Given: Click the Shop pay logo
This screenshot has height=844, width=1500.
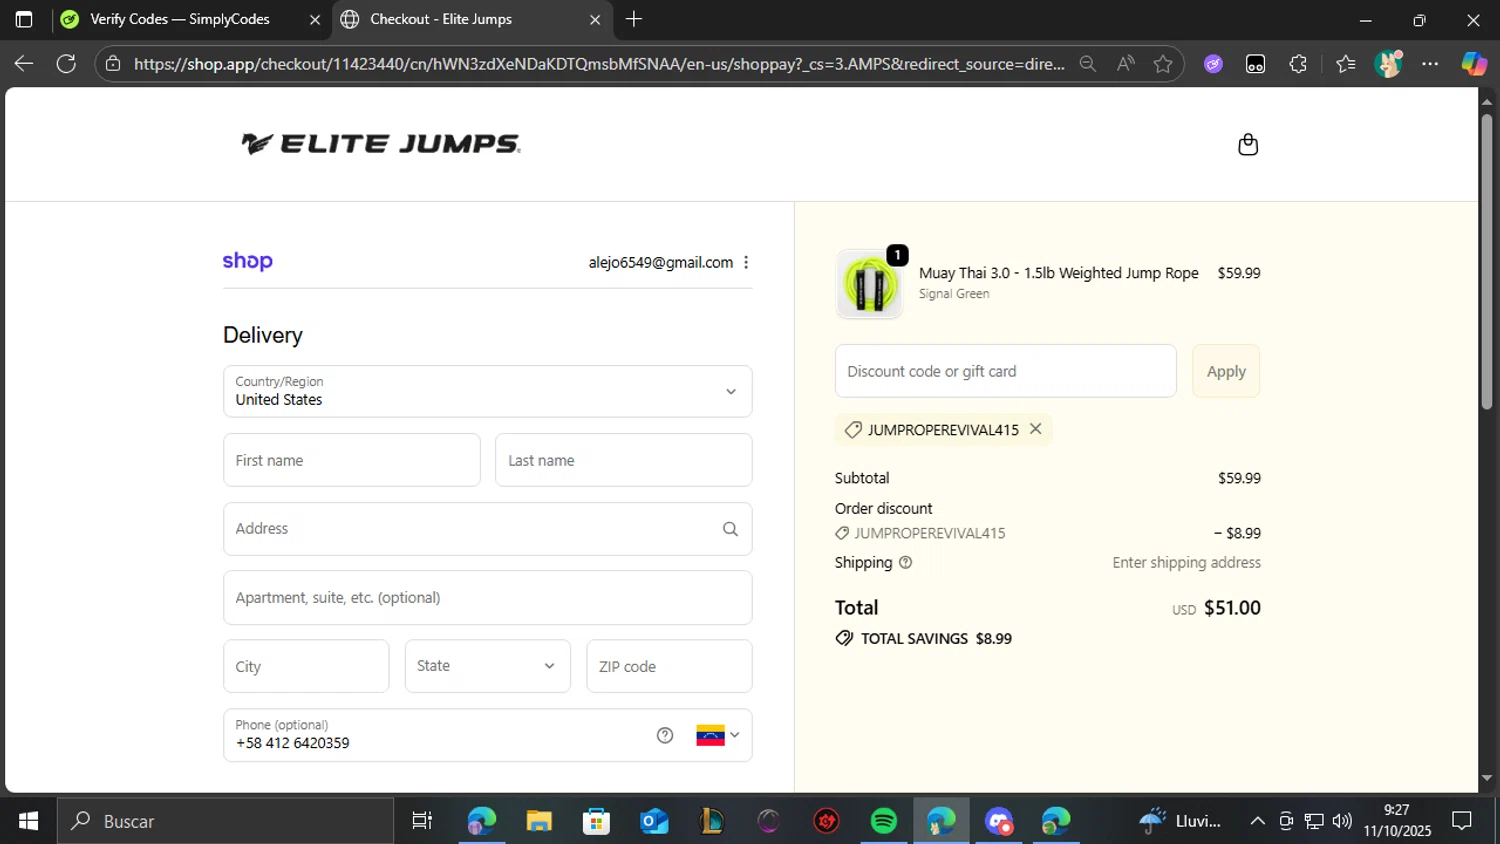Looking at the screenshot, I should 248,261.
